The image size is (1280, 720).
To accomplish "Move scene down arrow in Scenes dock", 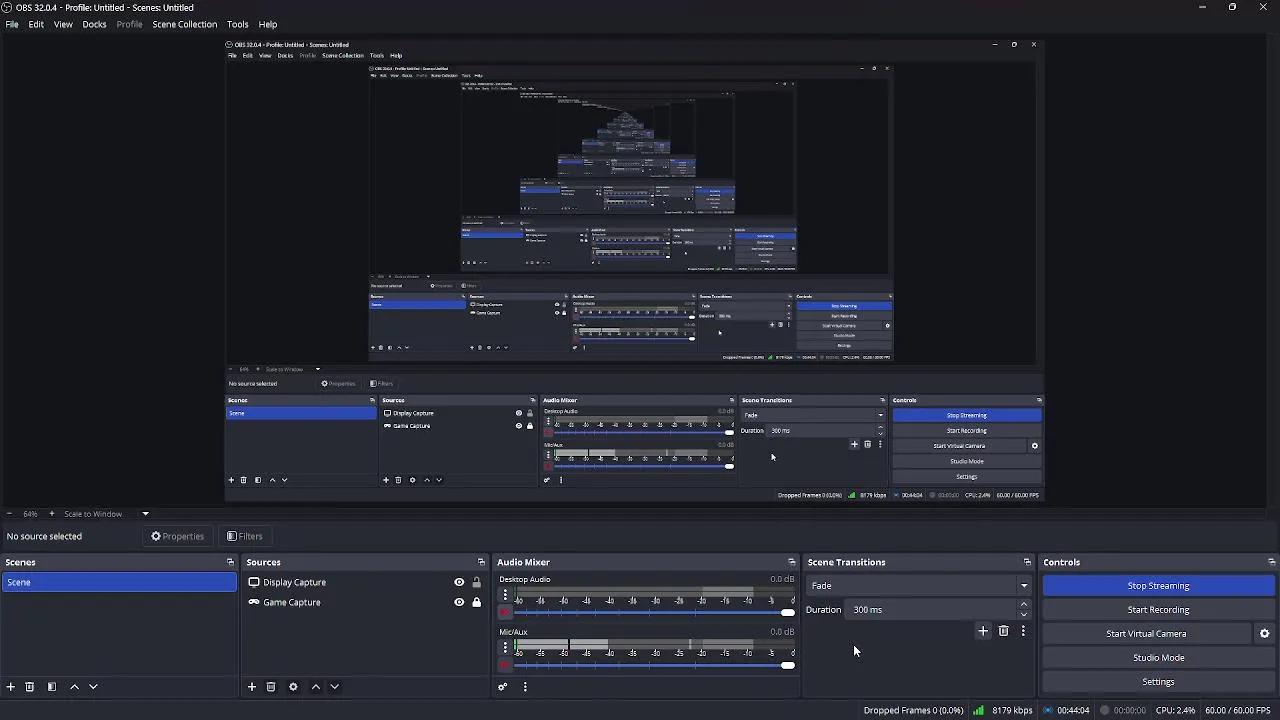I will coord(93,687).
